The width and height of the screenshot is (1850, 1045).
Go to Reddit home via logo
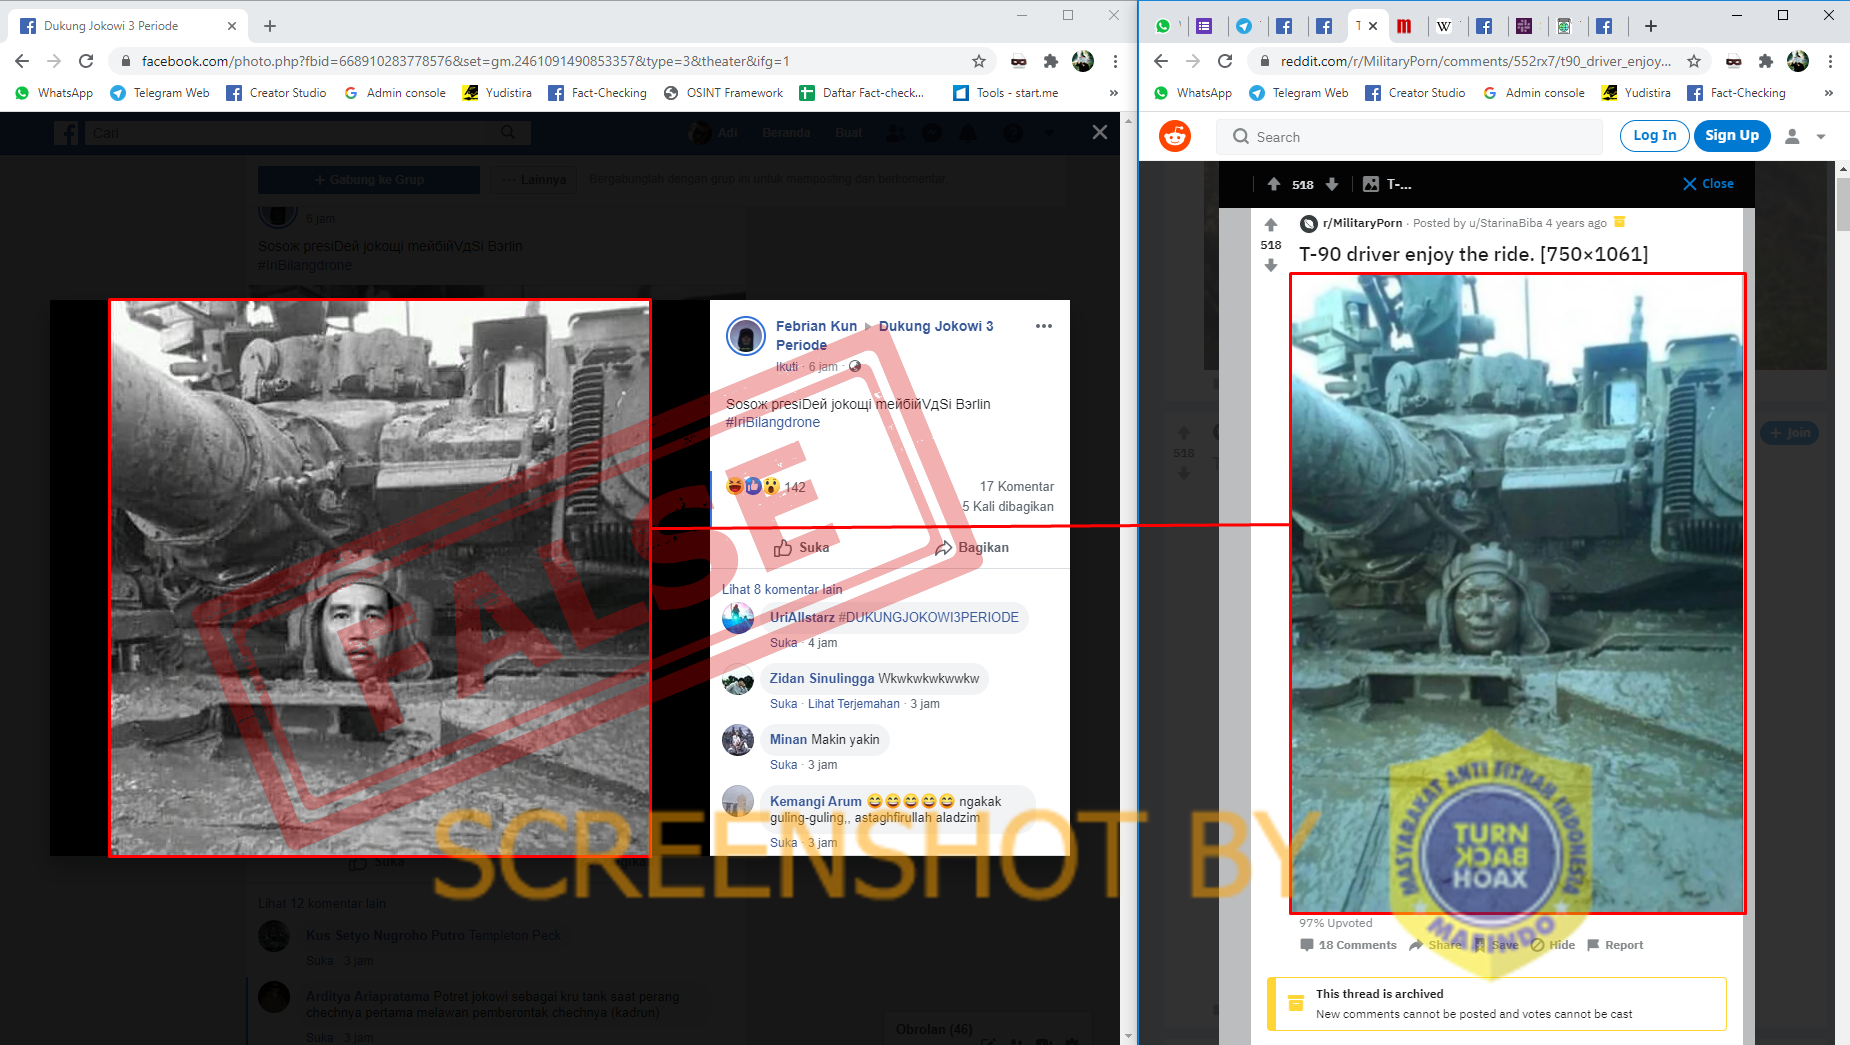click(x=1175, y=136)
